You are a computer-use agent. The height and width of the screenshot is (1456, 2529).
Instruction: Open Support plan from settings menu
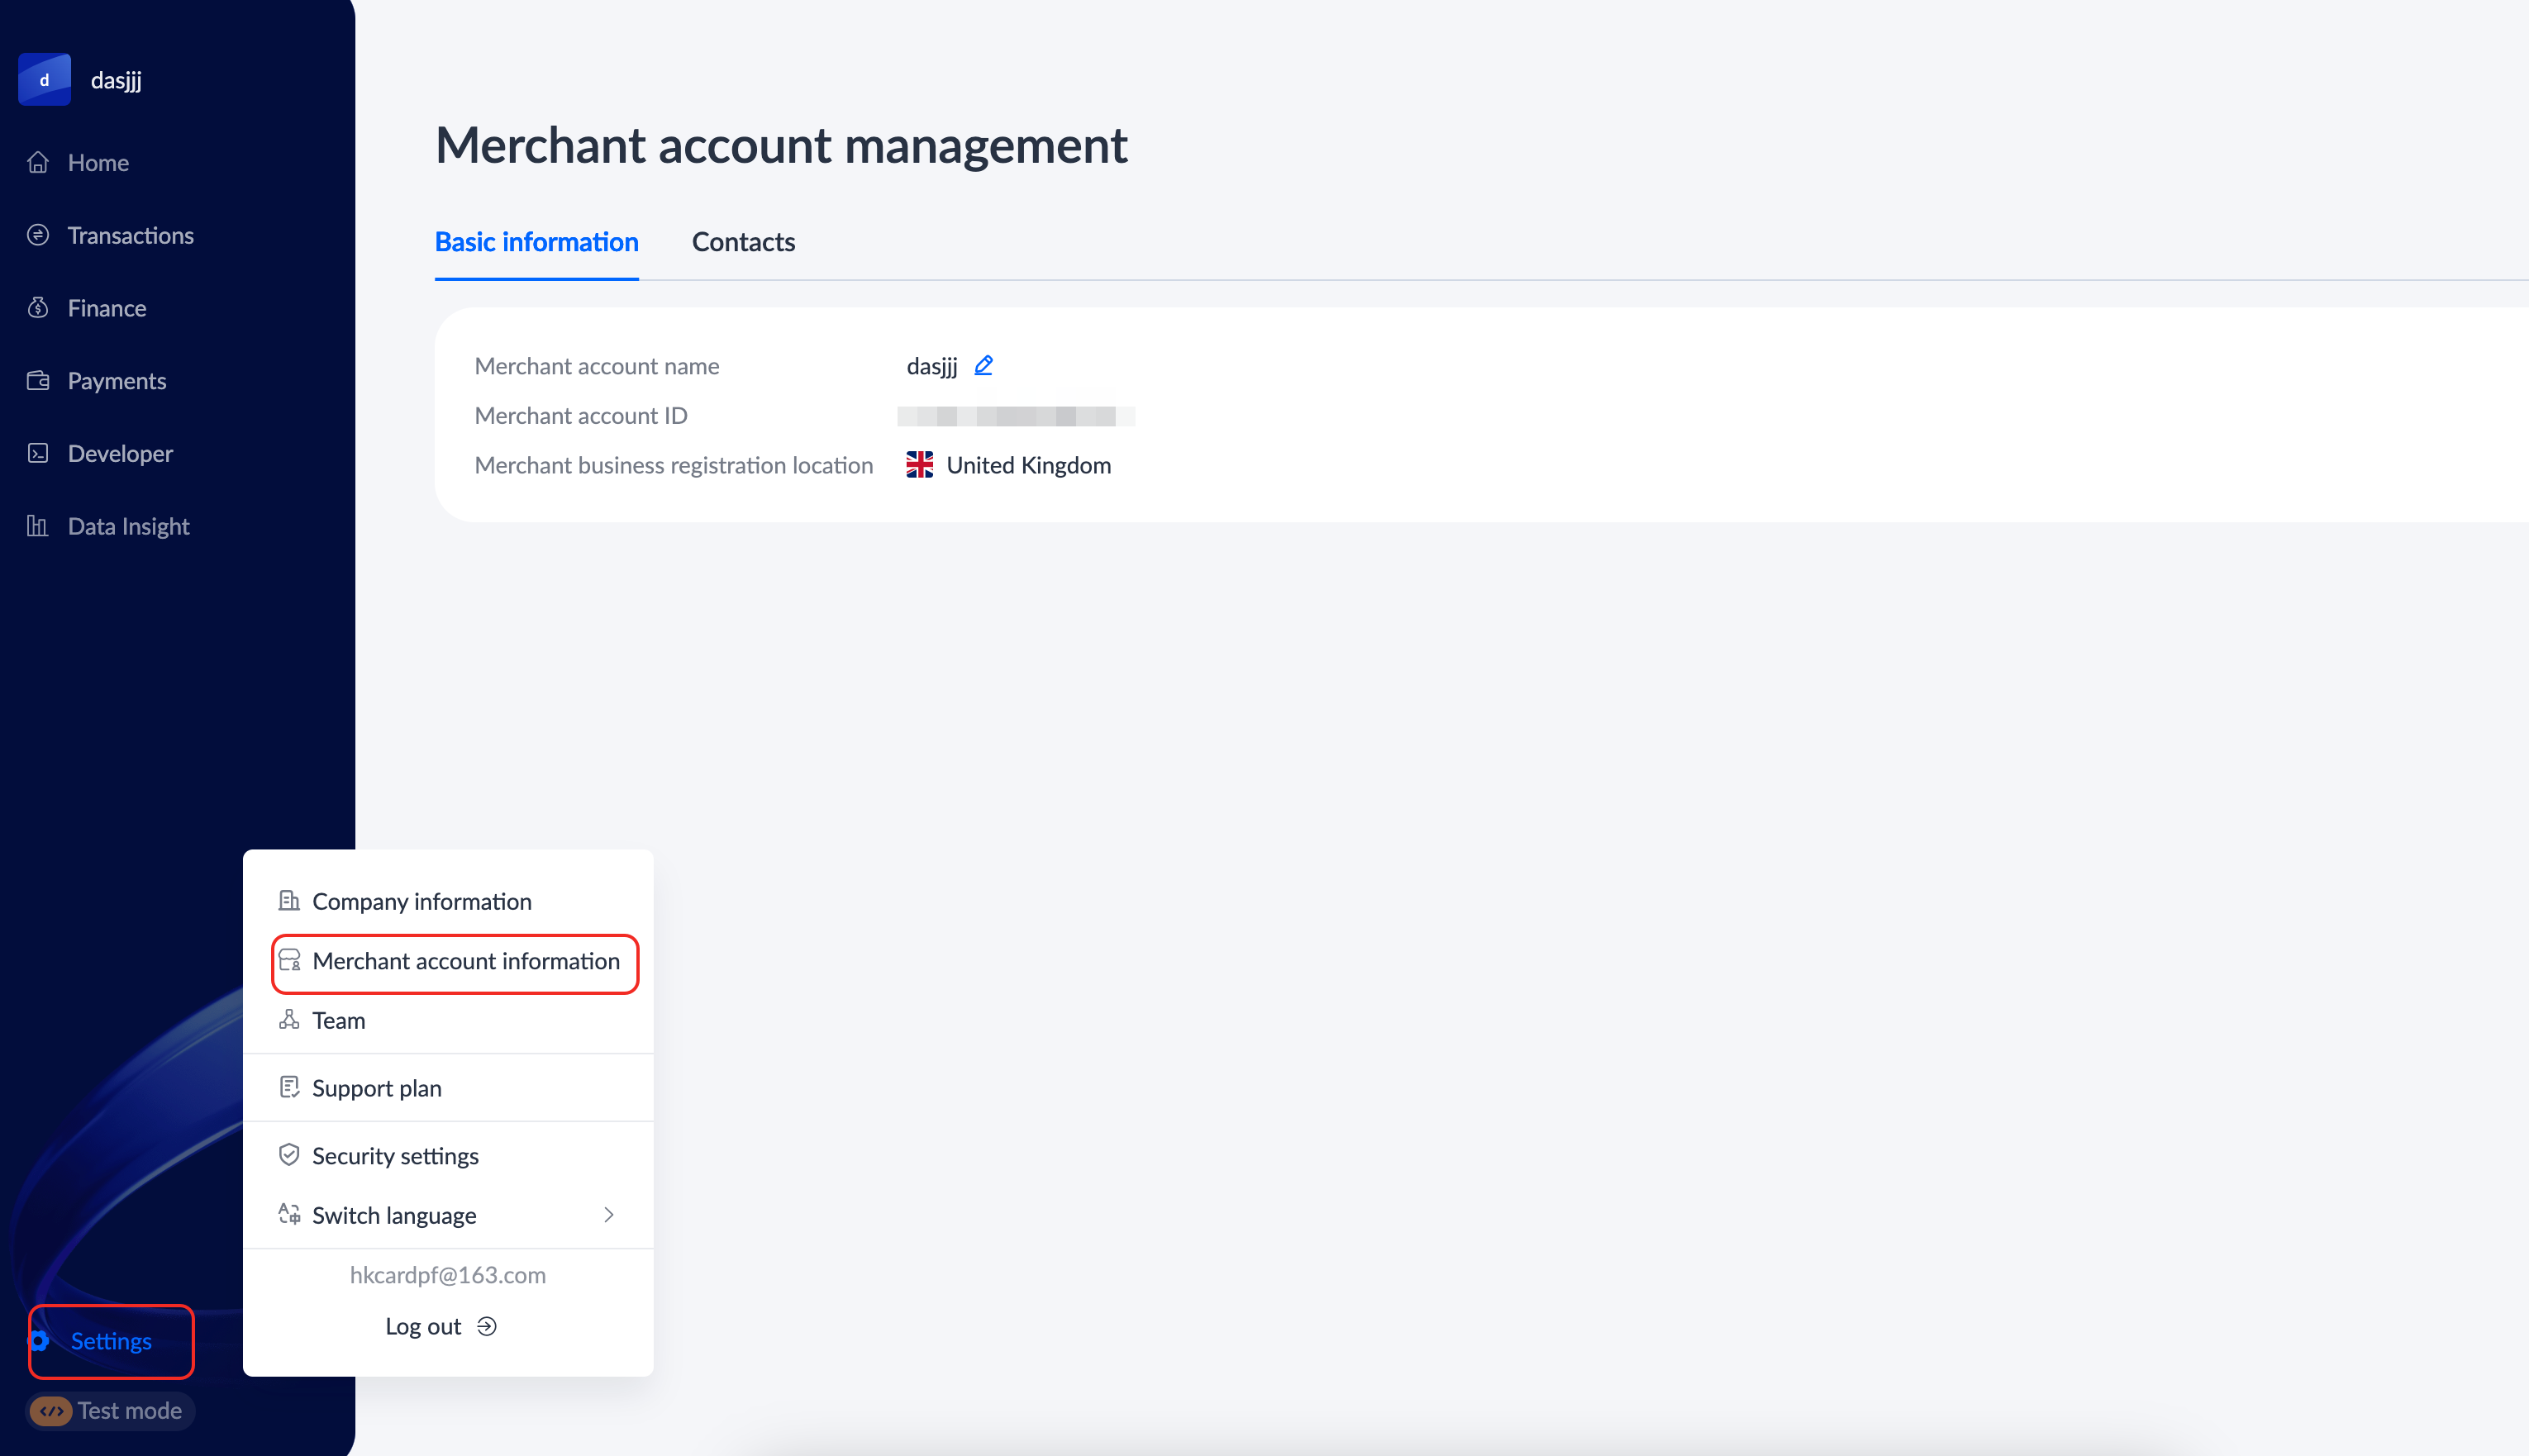click(376, 1088)
